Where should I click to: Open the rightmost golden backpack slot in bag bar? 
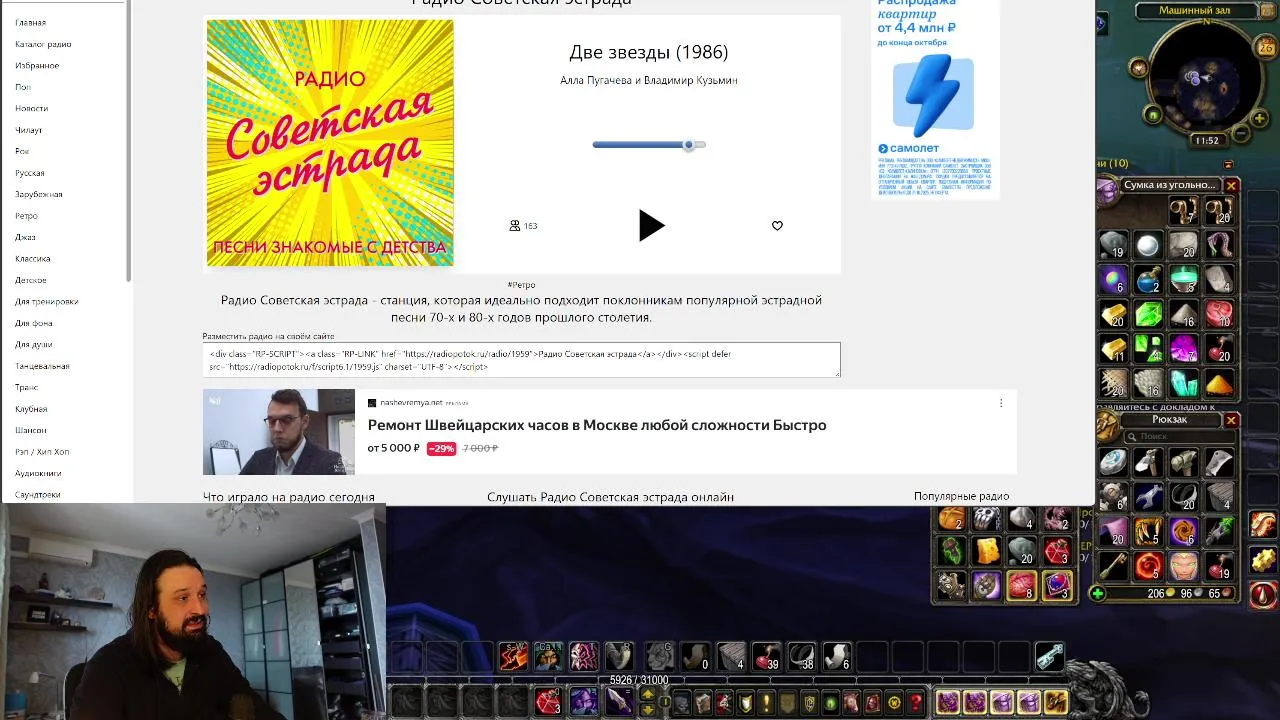1056,701
